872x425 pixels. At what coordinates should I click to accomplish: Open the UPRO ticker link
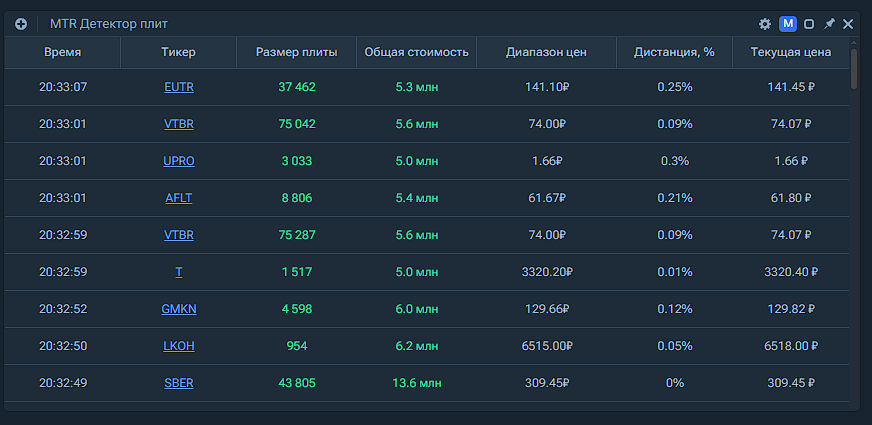179,161
